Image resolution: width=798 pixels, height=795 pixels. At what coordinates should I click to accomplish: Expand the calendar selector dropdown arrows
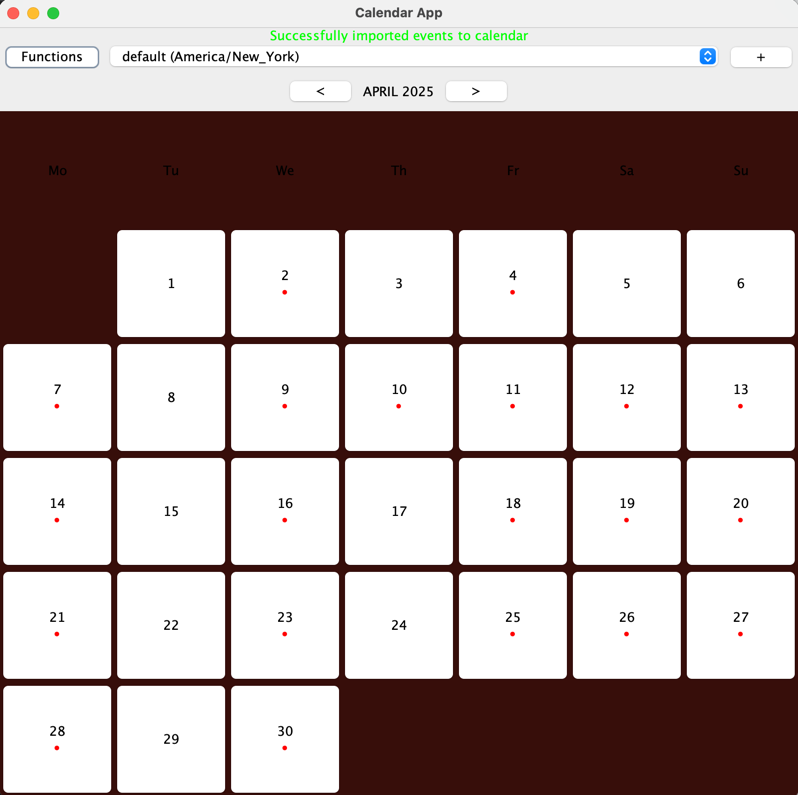click(x=707, y=56)
